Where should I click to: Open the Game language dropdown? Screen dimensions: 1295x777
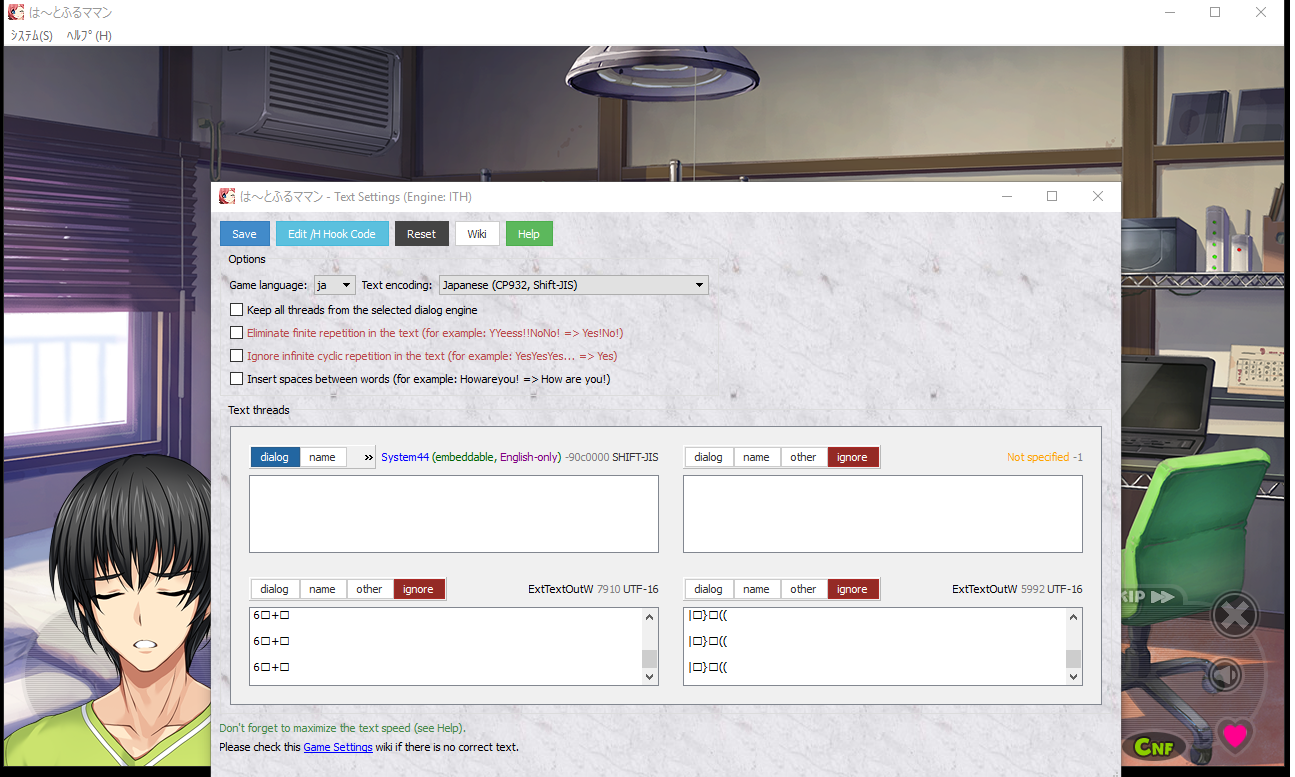(335, 285)
